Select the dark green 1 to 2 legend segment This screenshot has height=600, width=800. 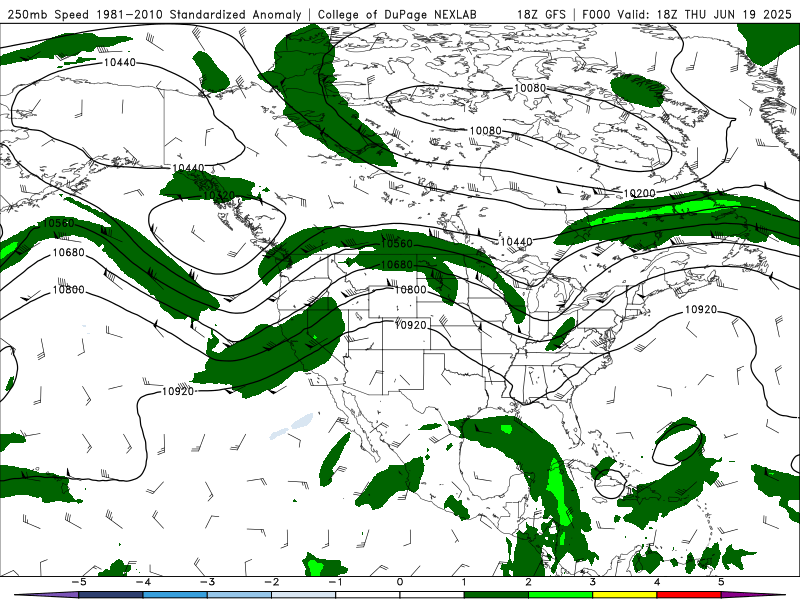[496, 595]
